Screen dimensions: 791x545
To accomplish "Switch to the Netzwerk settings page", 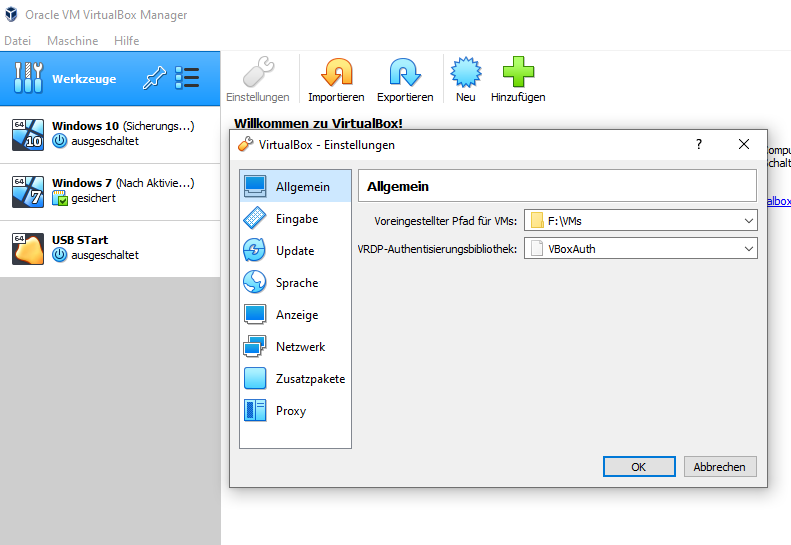I will tap(296, 346).
